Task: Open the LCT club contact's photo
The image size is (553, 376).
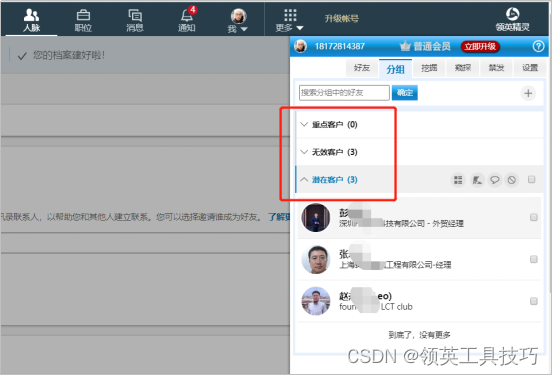Action: coord(316,301)
